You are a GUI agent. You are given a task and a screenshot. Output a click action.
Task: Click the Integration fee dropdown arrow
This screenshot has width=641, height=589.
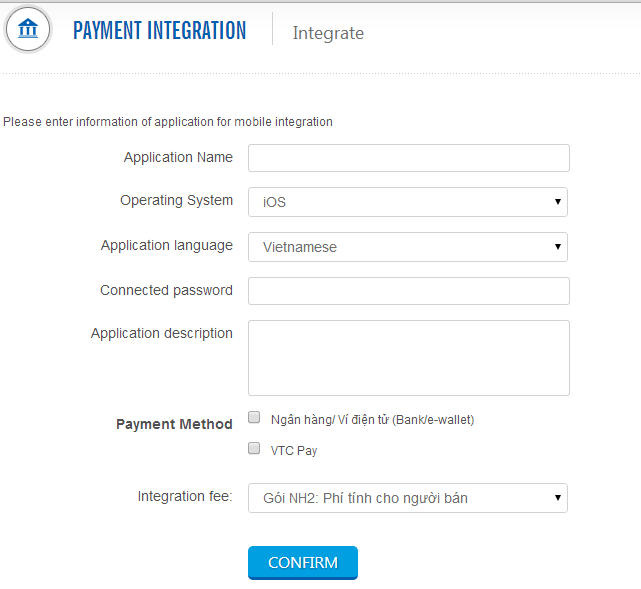pos(557,498)
